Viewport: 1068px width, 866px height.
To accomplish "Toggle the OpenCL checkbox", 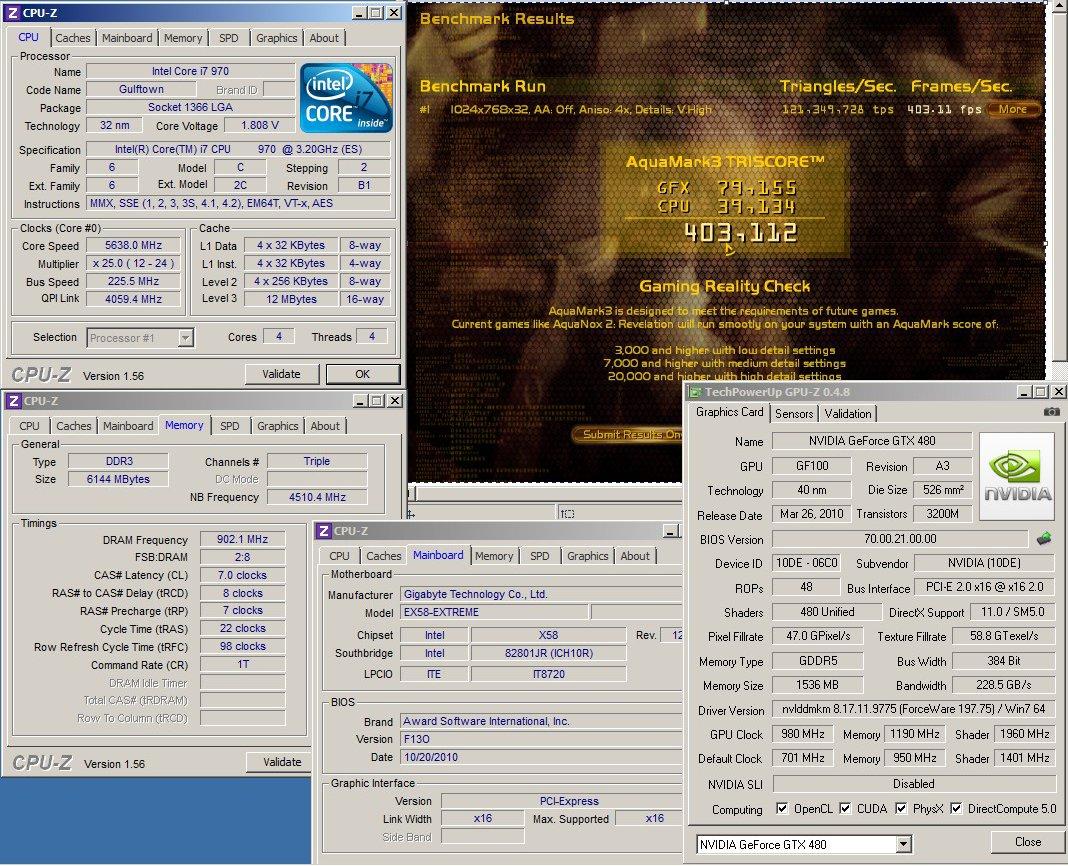I will [x=782, y=809].
